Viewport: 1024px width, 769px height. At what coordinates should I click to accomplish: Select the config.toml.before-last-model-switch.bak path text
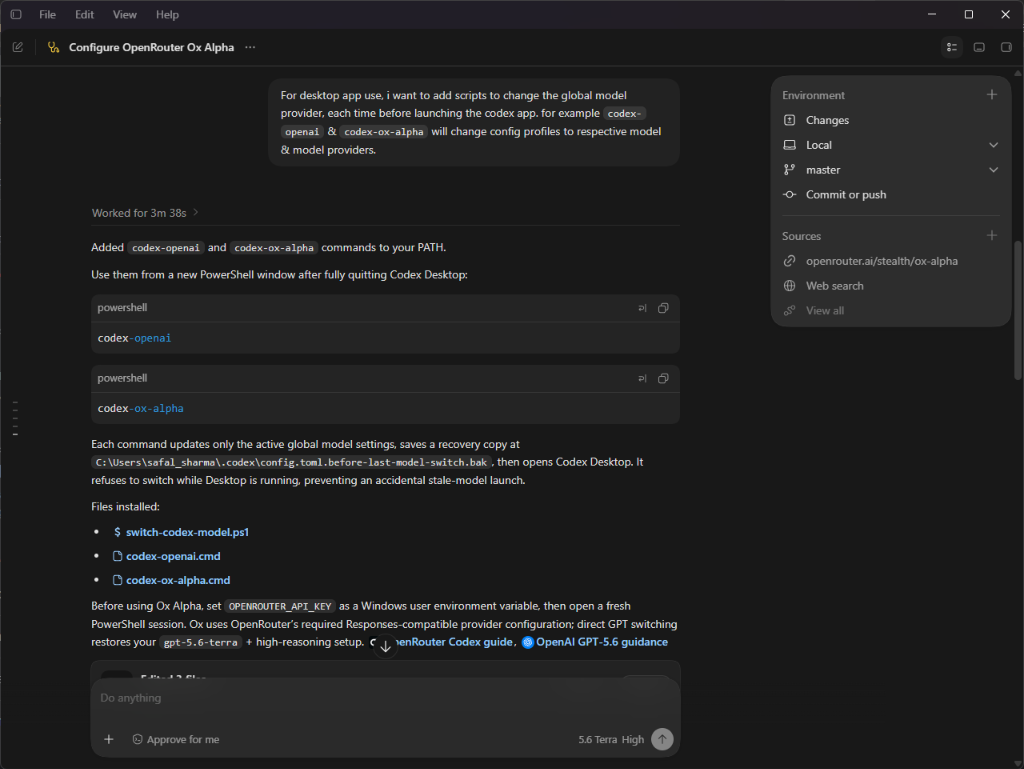coord(291,462)
